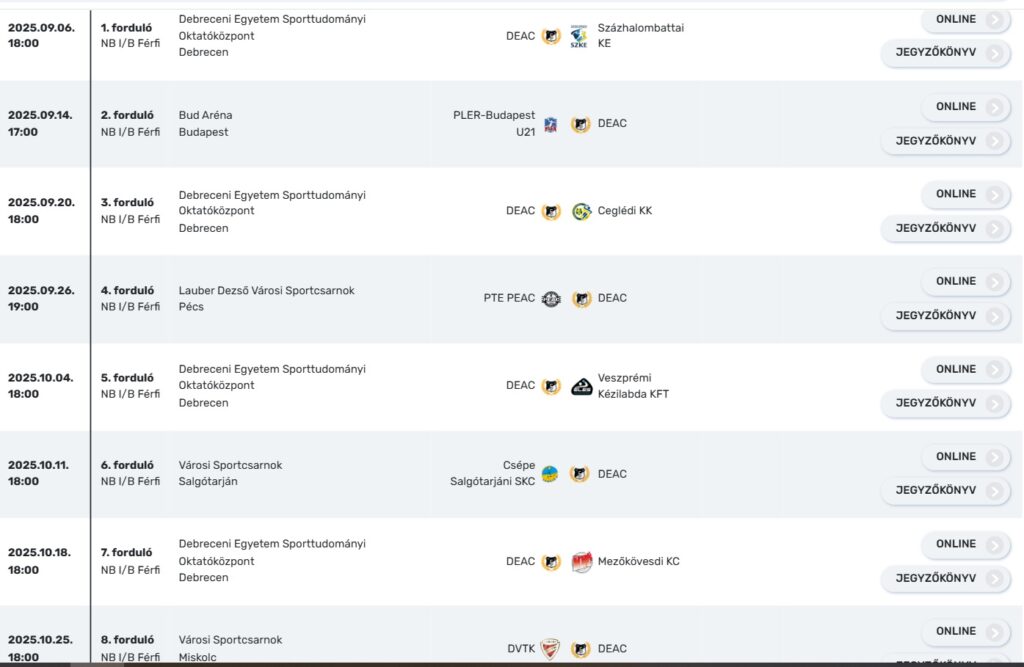The image size is (1024, 667).
Task: Click DEAC logo in the 1. forduló row
Action: click(x=551, y=36)
